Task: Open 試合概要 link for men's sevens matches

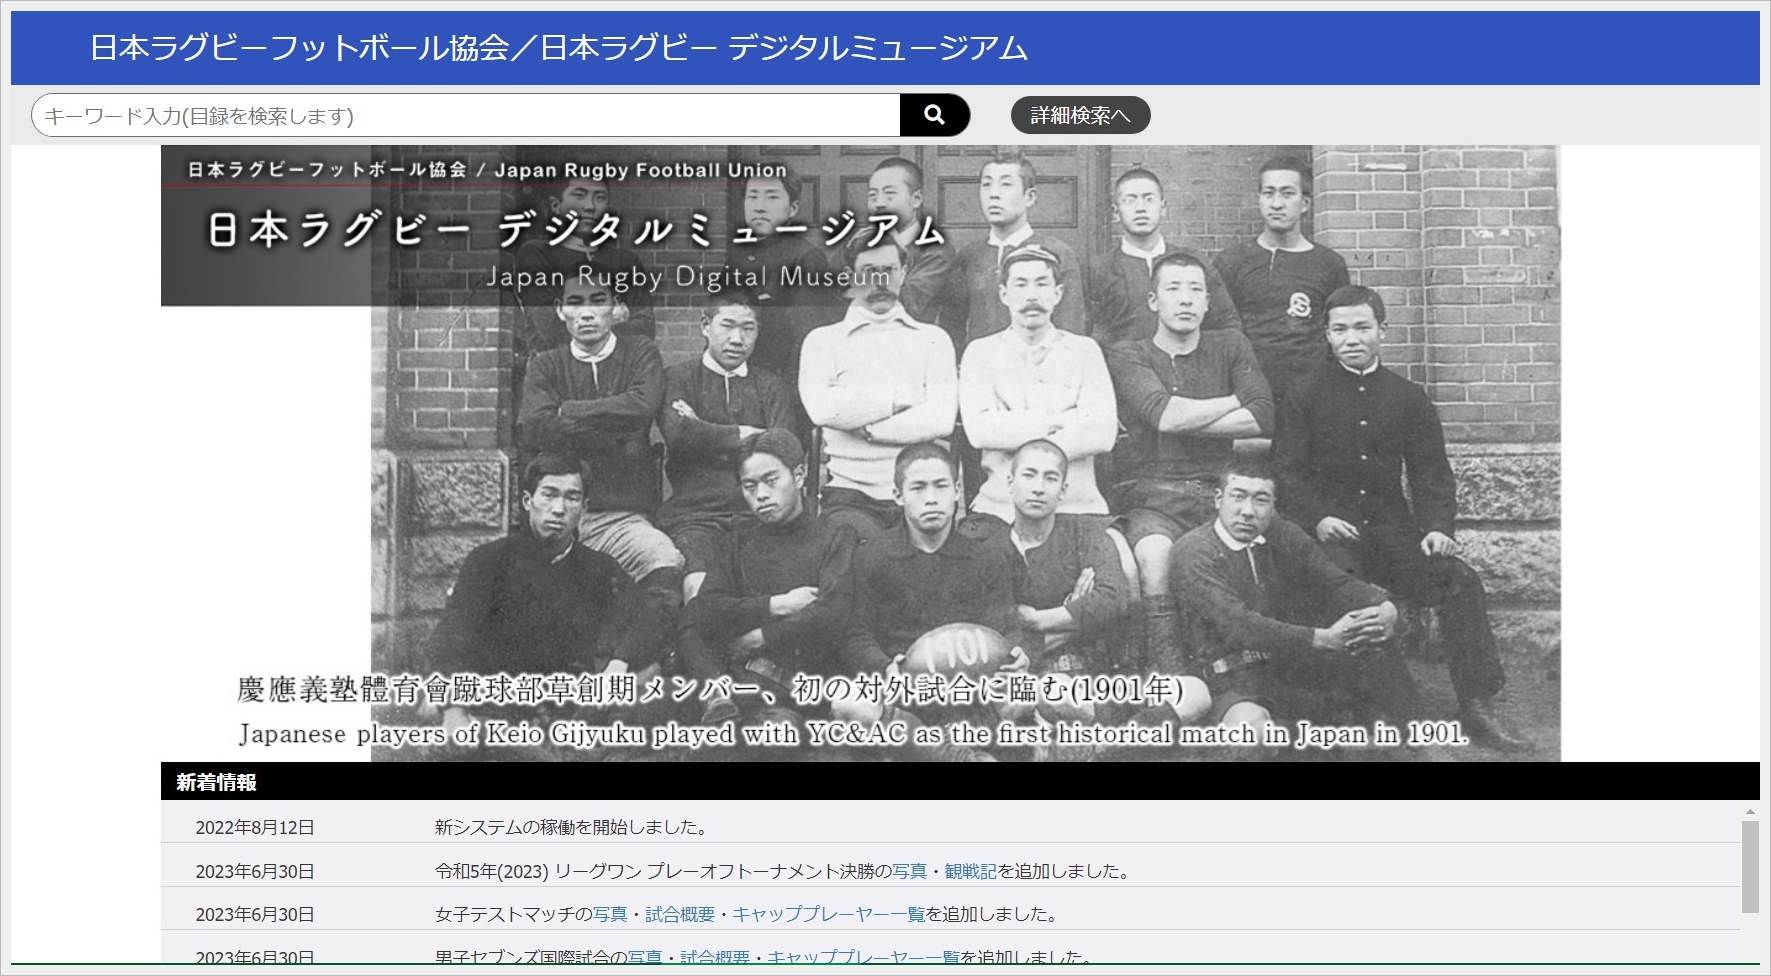Action: pos(715,957)
